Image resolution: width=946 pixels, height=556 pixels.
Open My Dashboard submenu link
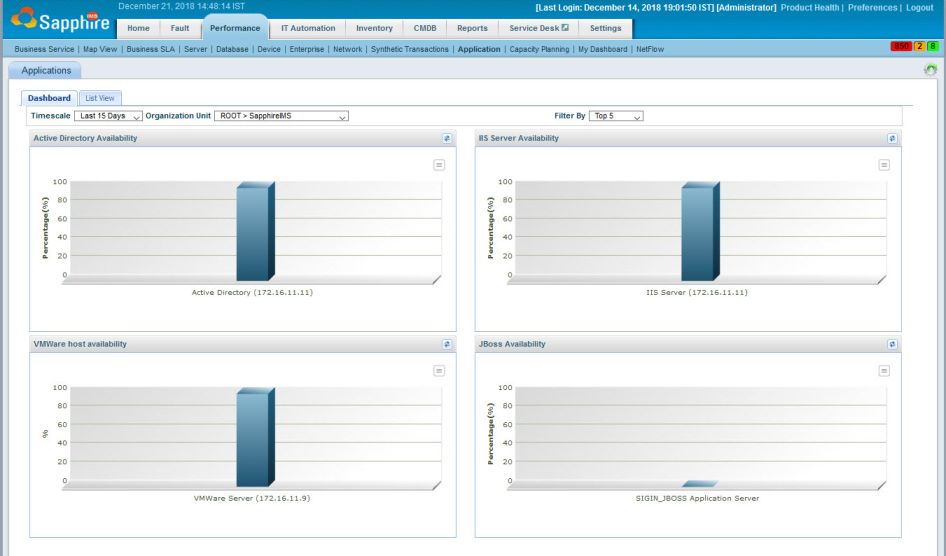[x=603, y=49]
